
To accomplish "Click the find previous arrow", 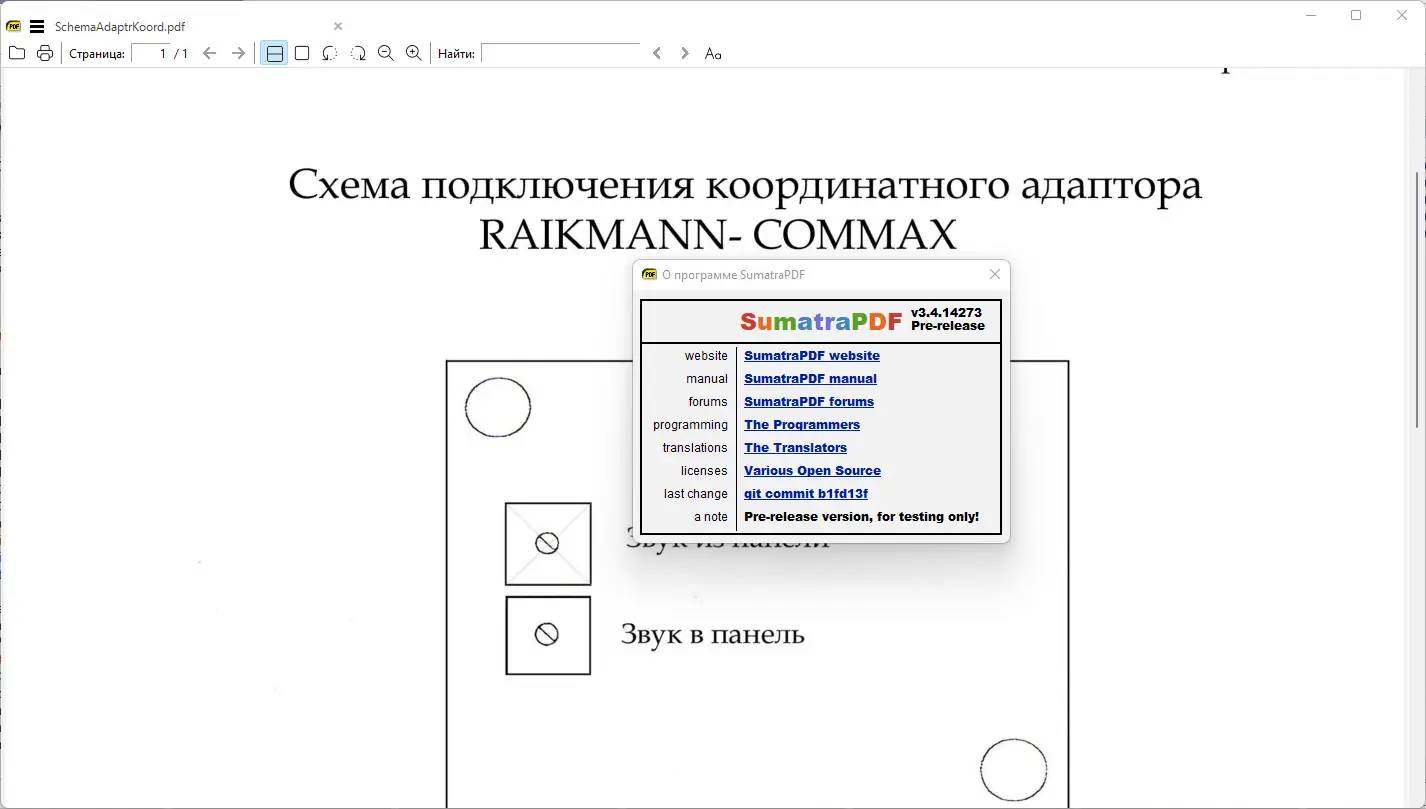I will [x=657, y=53].
